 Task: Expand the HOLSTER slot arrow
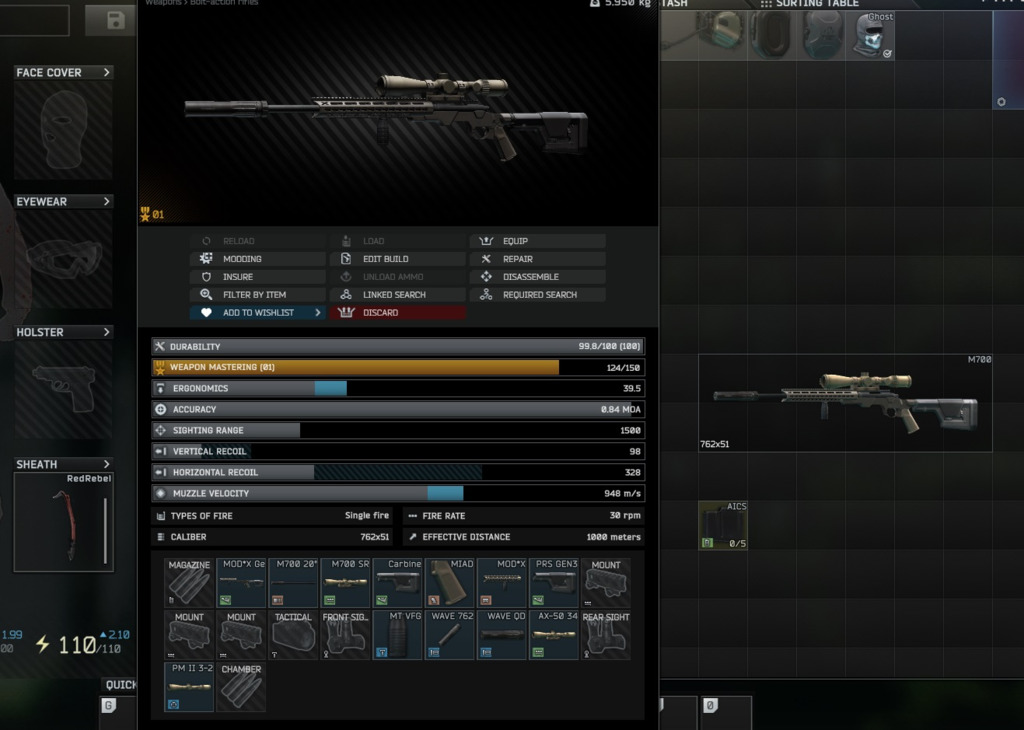(x=107, y=332)
